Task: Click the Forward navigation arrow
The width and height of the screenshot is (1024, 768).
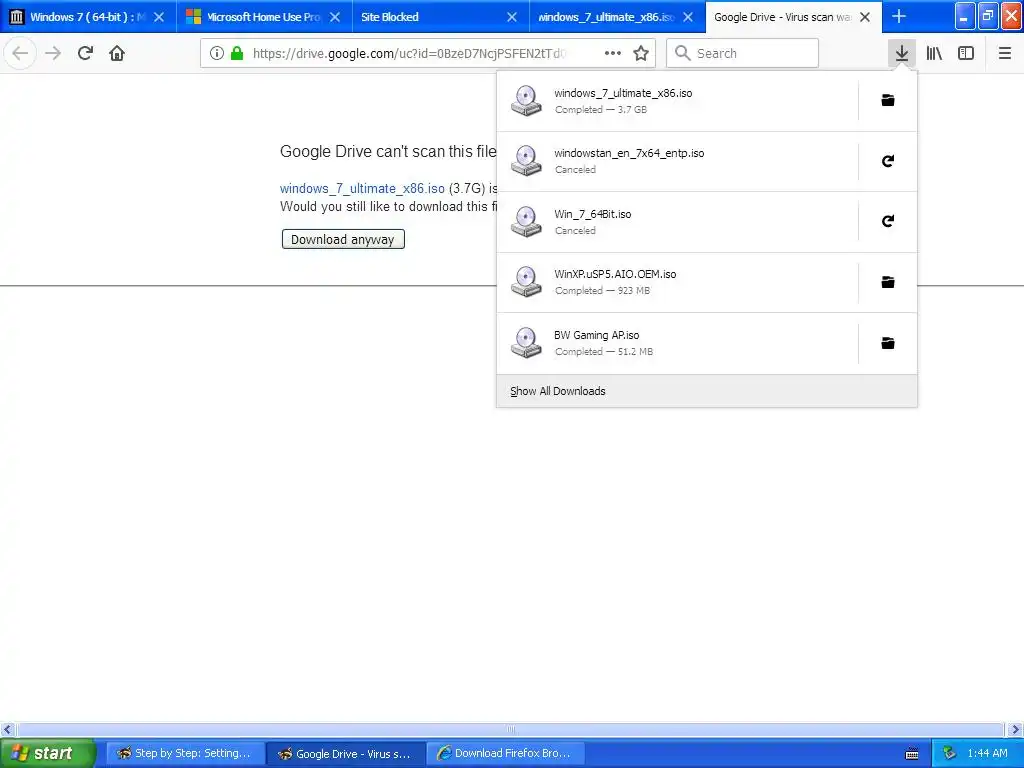Action: click(53, 53)
